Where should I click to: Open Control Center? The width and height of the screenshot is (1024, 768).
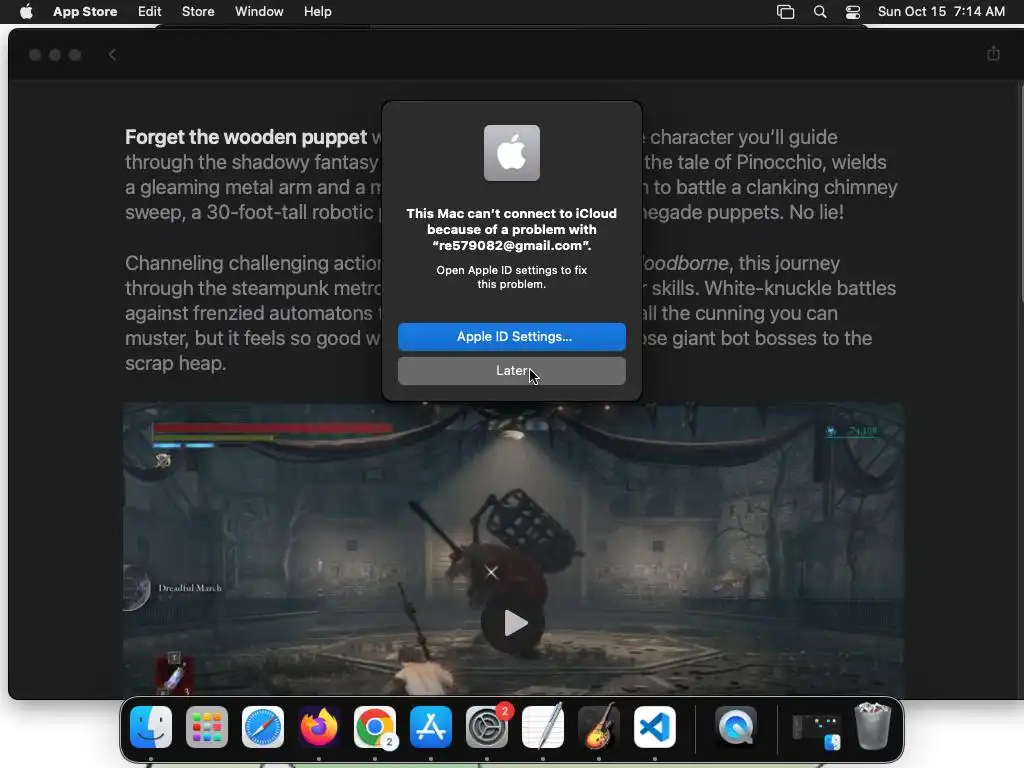click(x=852, y=12)
